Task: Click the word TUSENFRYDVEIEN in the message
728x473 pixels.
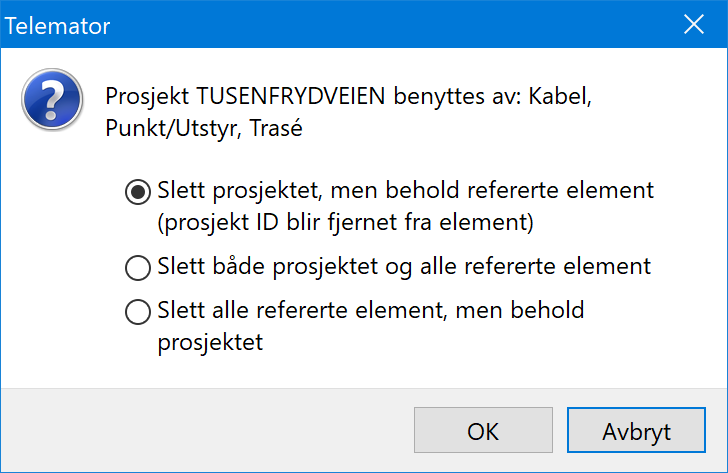Action: 291,96
